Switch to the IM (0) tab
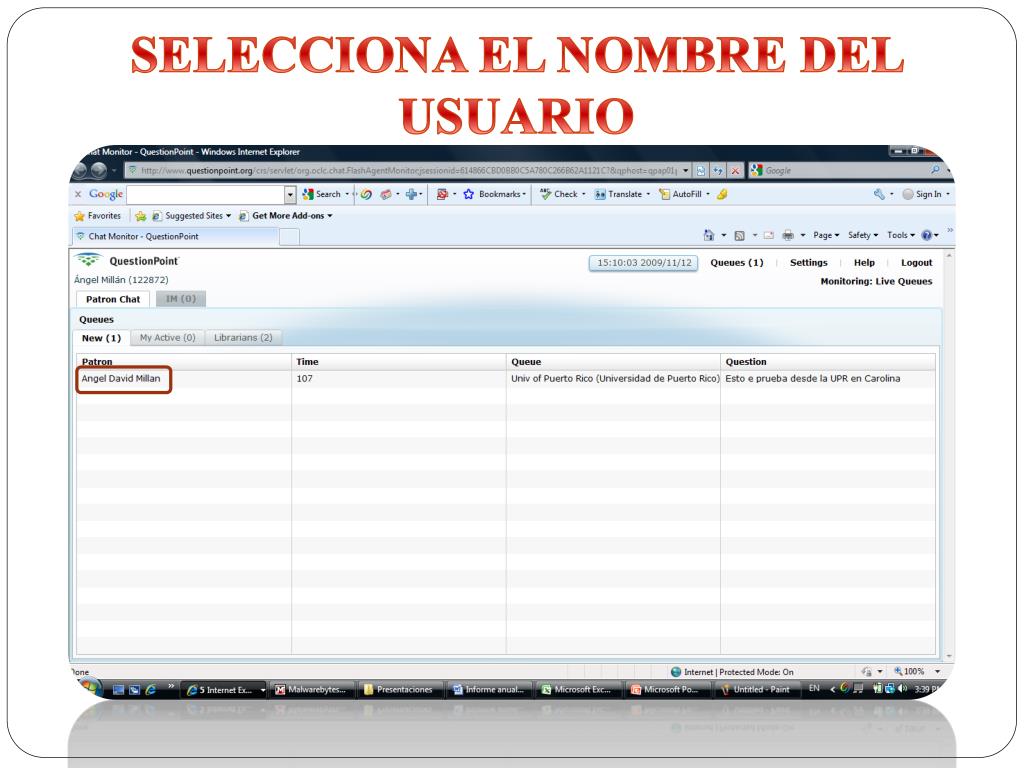 click(181, 299)
